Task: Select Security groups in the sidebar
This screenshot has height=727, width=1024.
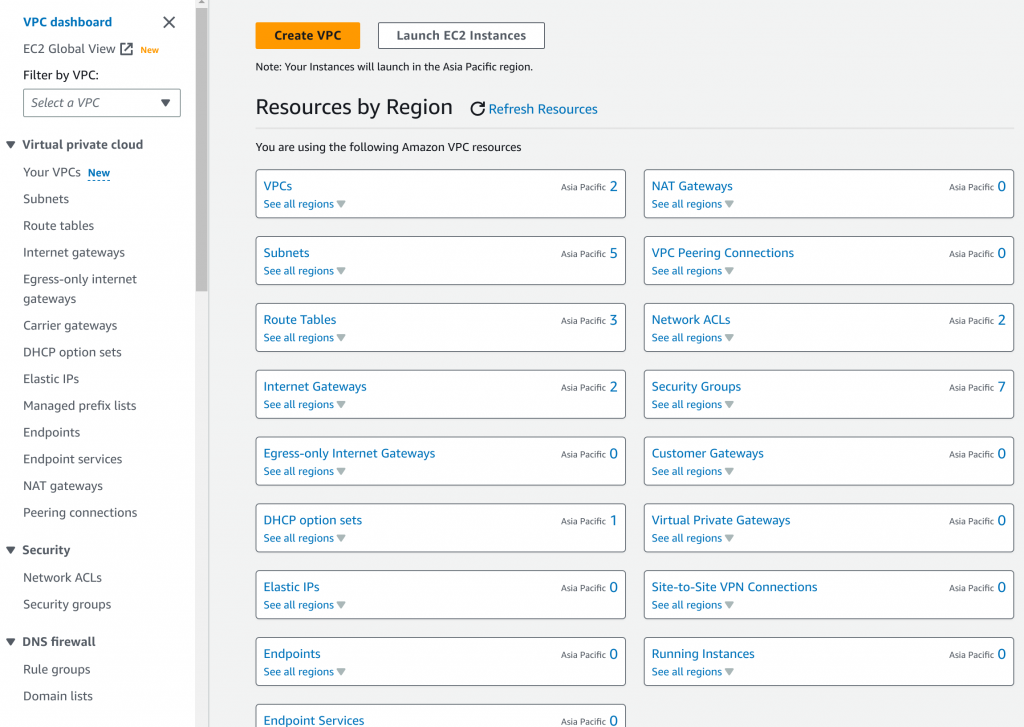Action: click(67, 605)
